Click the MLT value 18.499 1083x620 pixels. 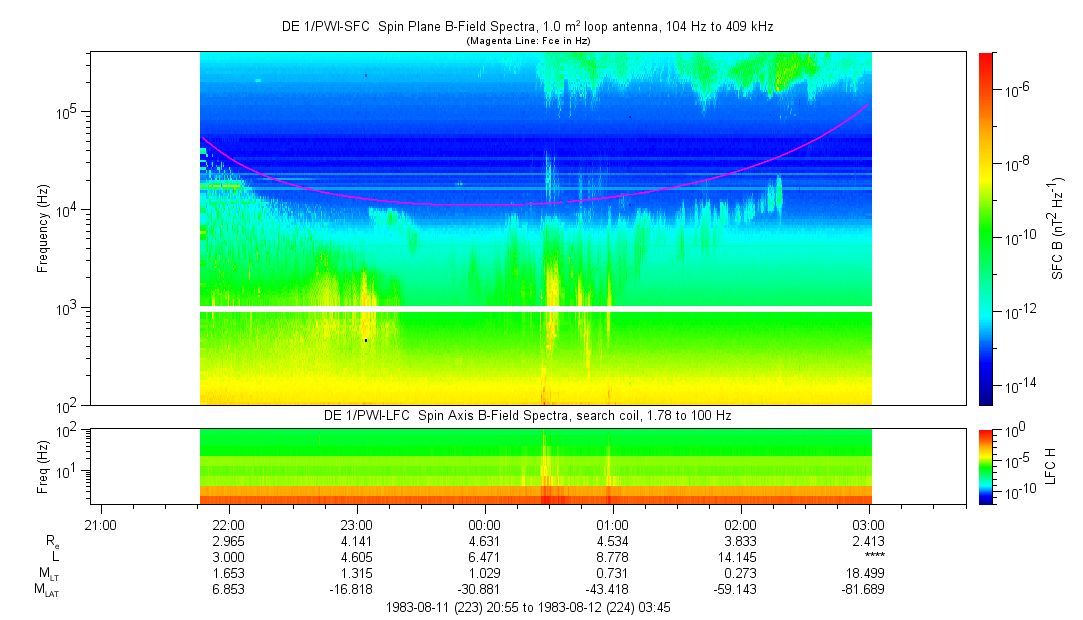point(869,573)
